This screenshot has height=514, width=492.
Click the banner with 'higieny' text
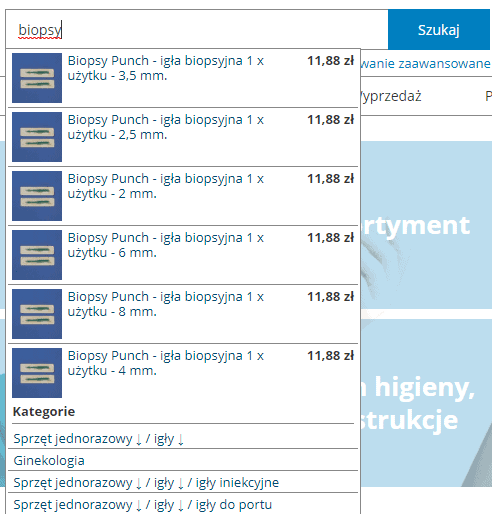tap(426, 403)
